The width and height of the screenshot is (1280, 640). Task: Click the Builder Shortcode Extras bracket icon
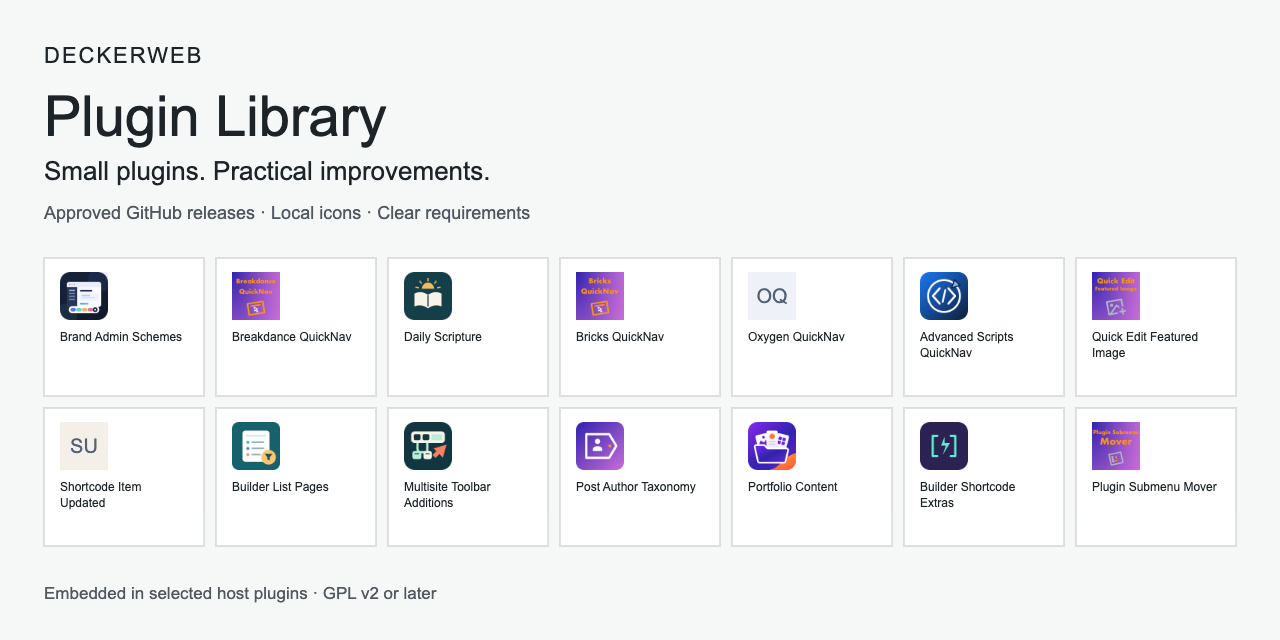[944, 446]
